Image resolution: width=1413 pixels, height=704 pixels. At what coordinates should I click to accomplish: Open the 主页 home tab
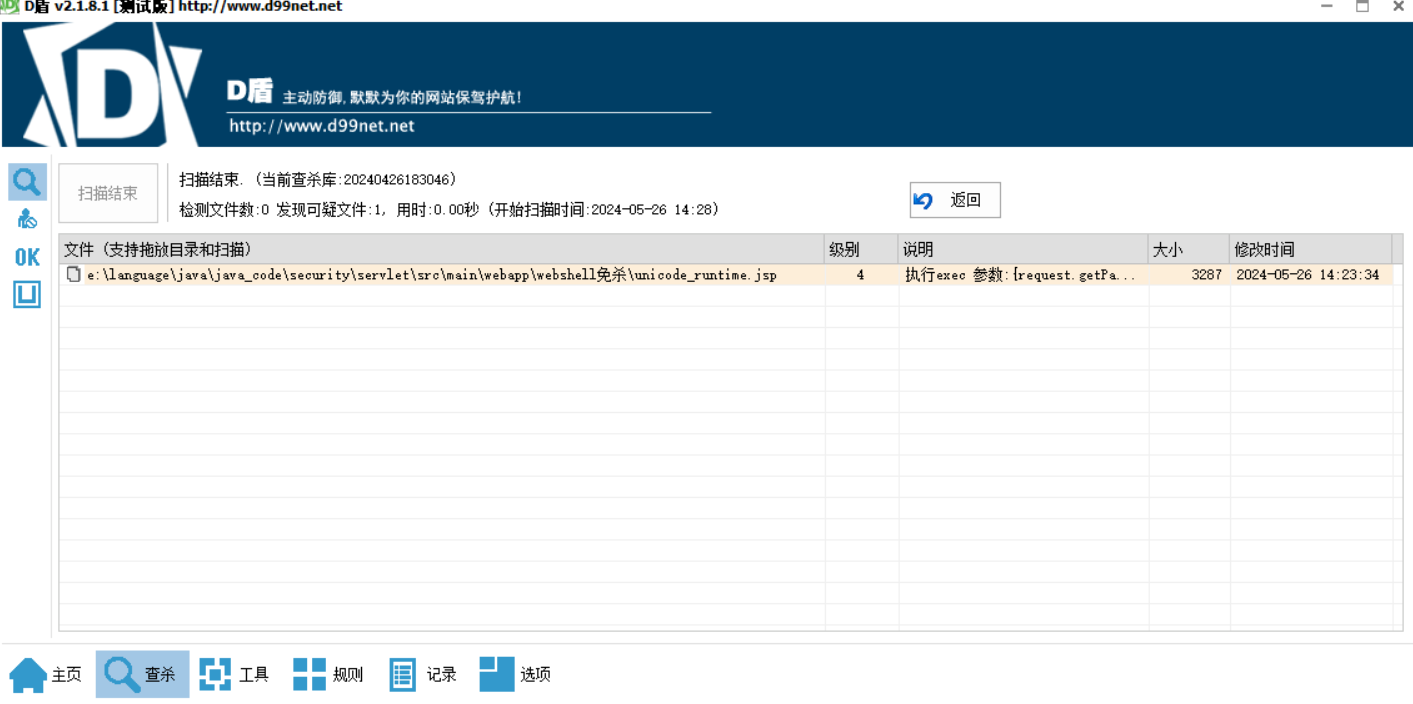(x=47, y=675)
